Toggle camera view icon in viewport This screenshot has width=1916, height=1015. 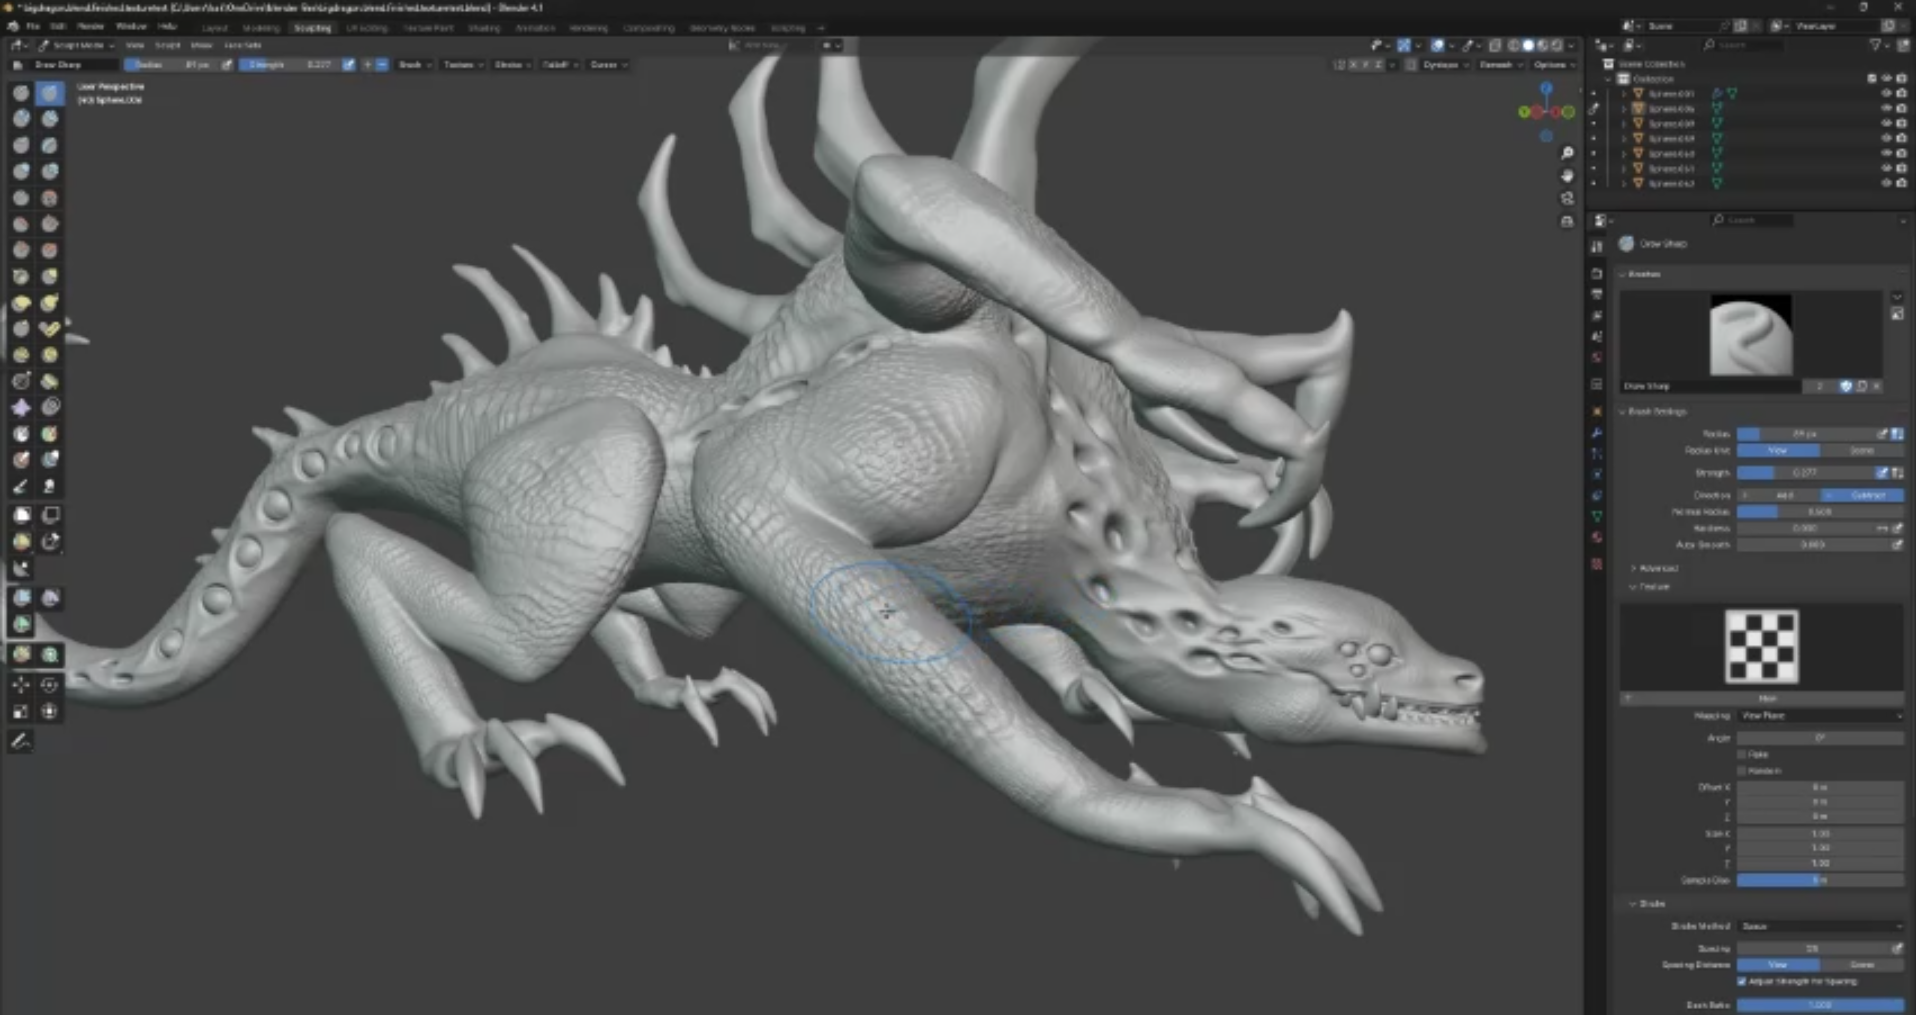[1567, 198]
